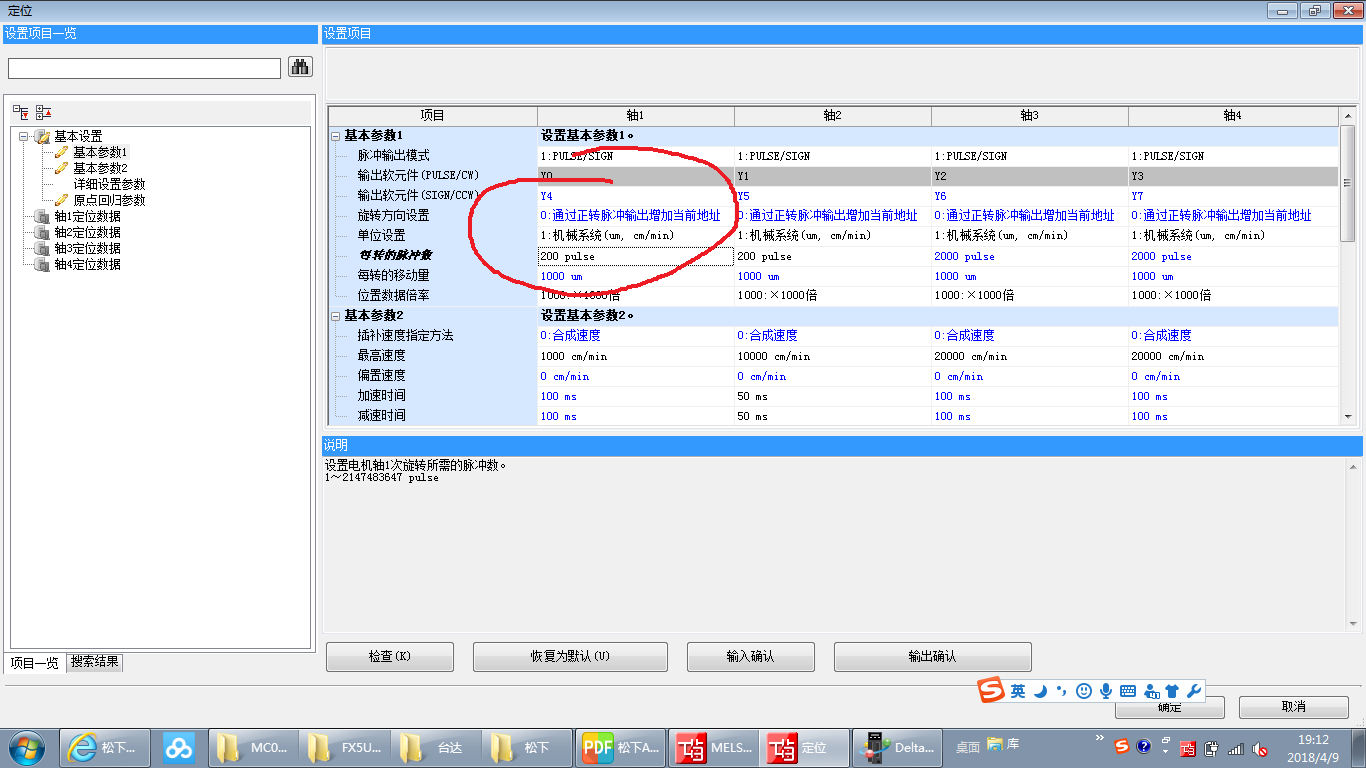The width and height of the screenshot is (1366, 768).
Task: Click the 检查(K) button
Action: 390,657
